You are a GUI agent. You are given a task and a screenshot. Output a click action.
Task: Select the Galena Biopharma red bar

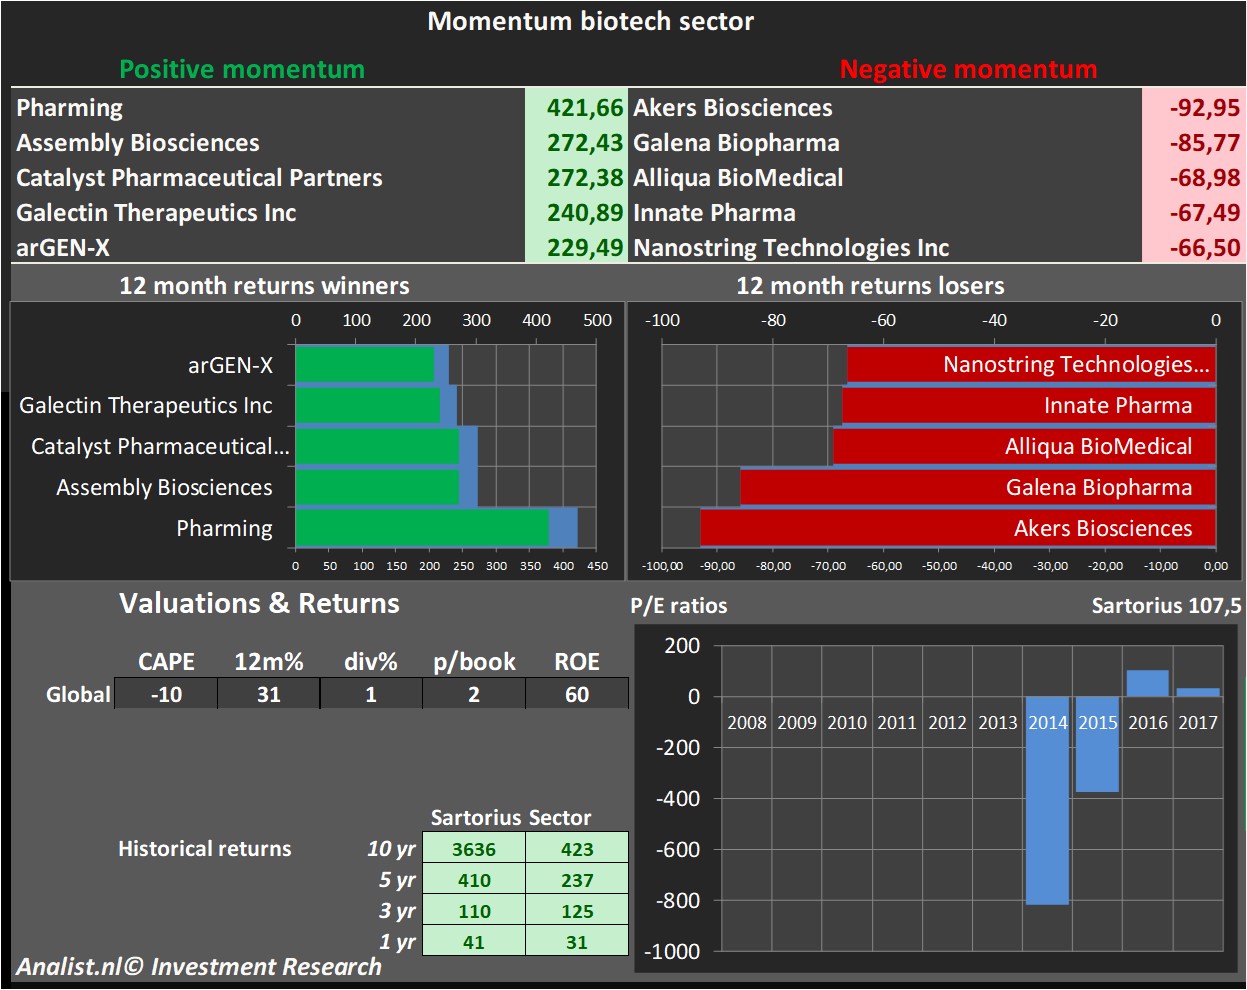[978, 487]
